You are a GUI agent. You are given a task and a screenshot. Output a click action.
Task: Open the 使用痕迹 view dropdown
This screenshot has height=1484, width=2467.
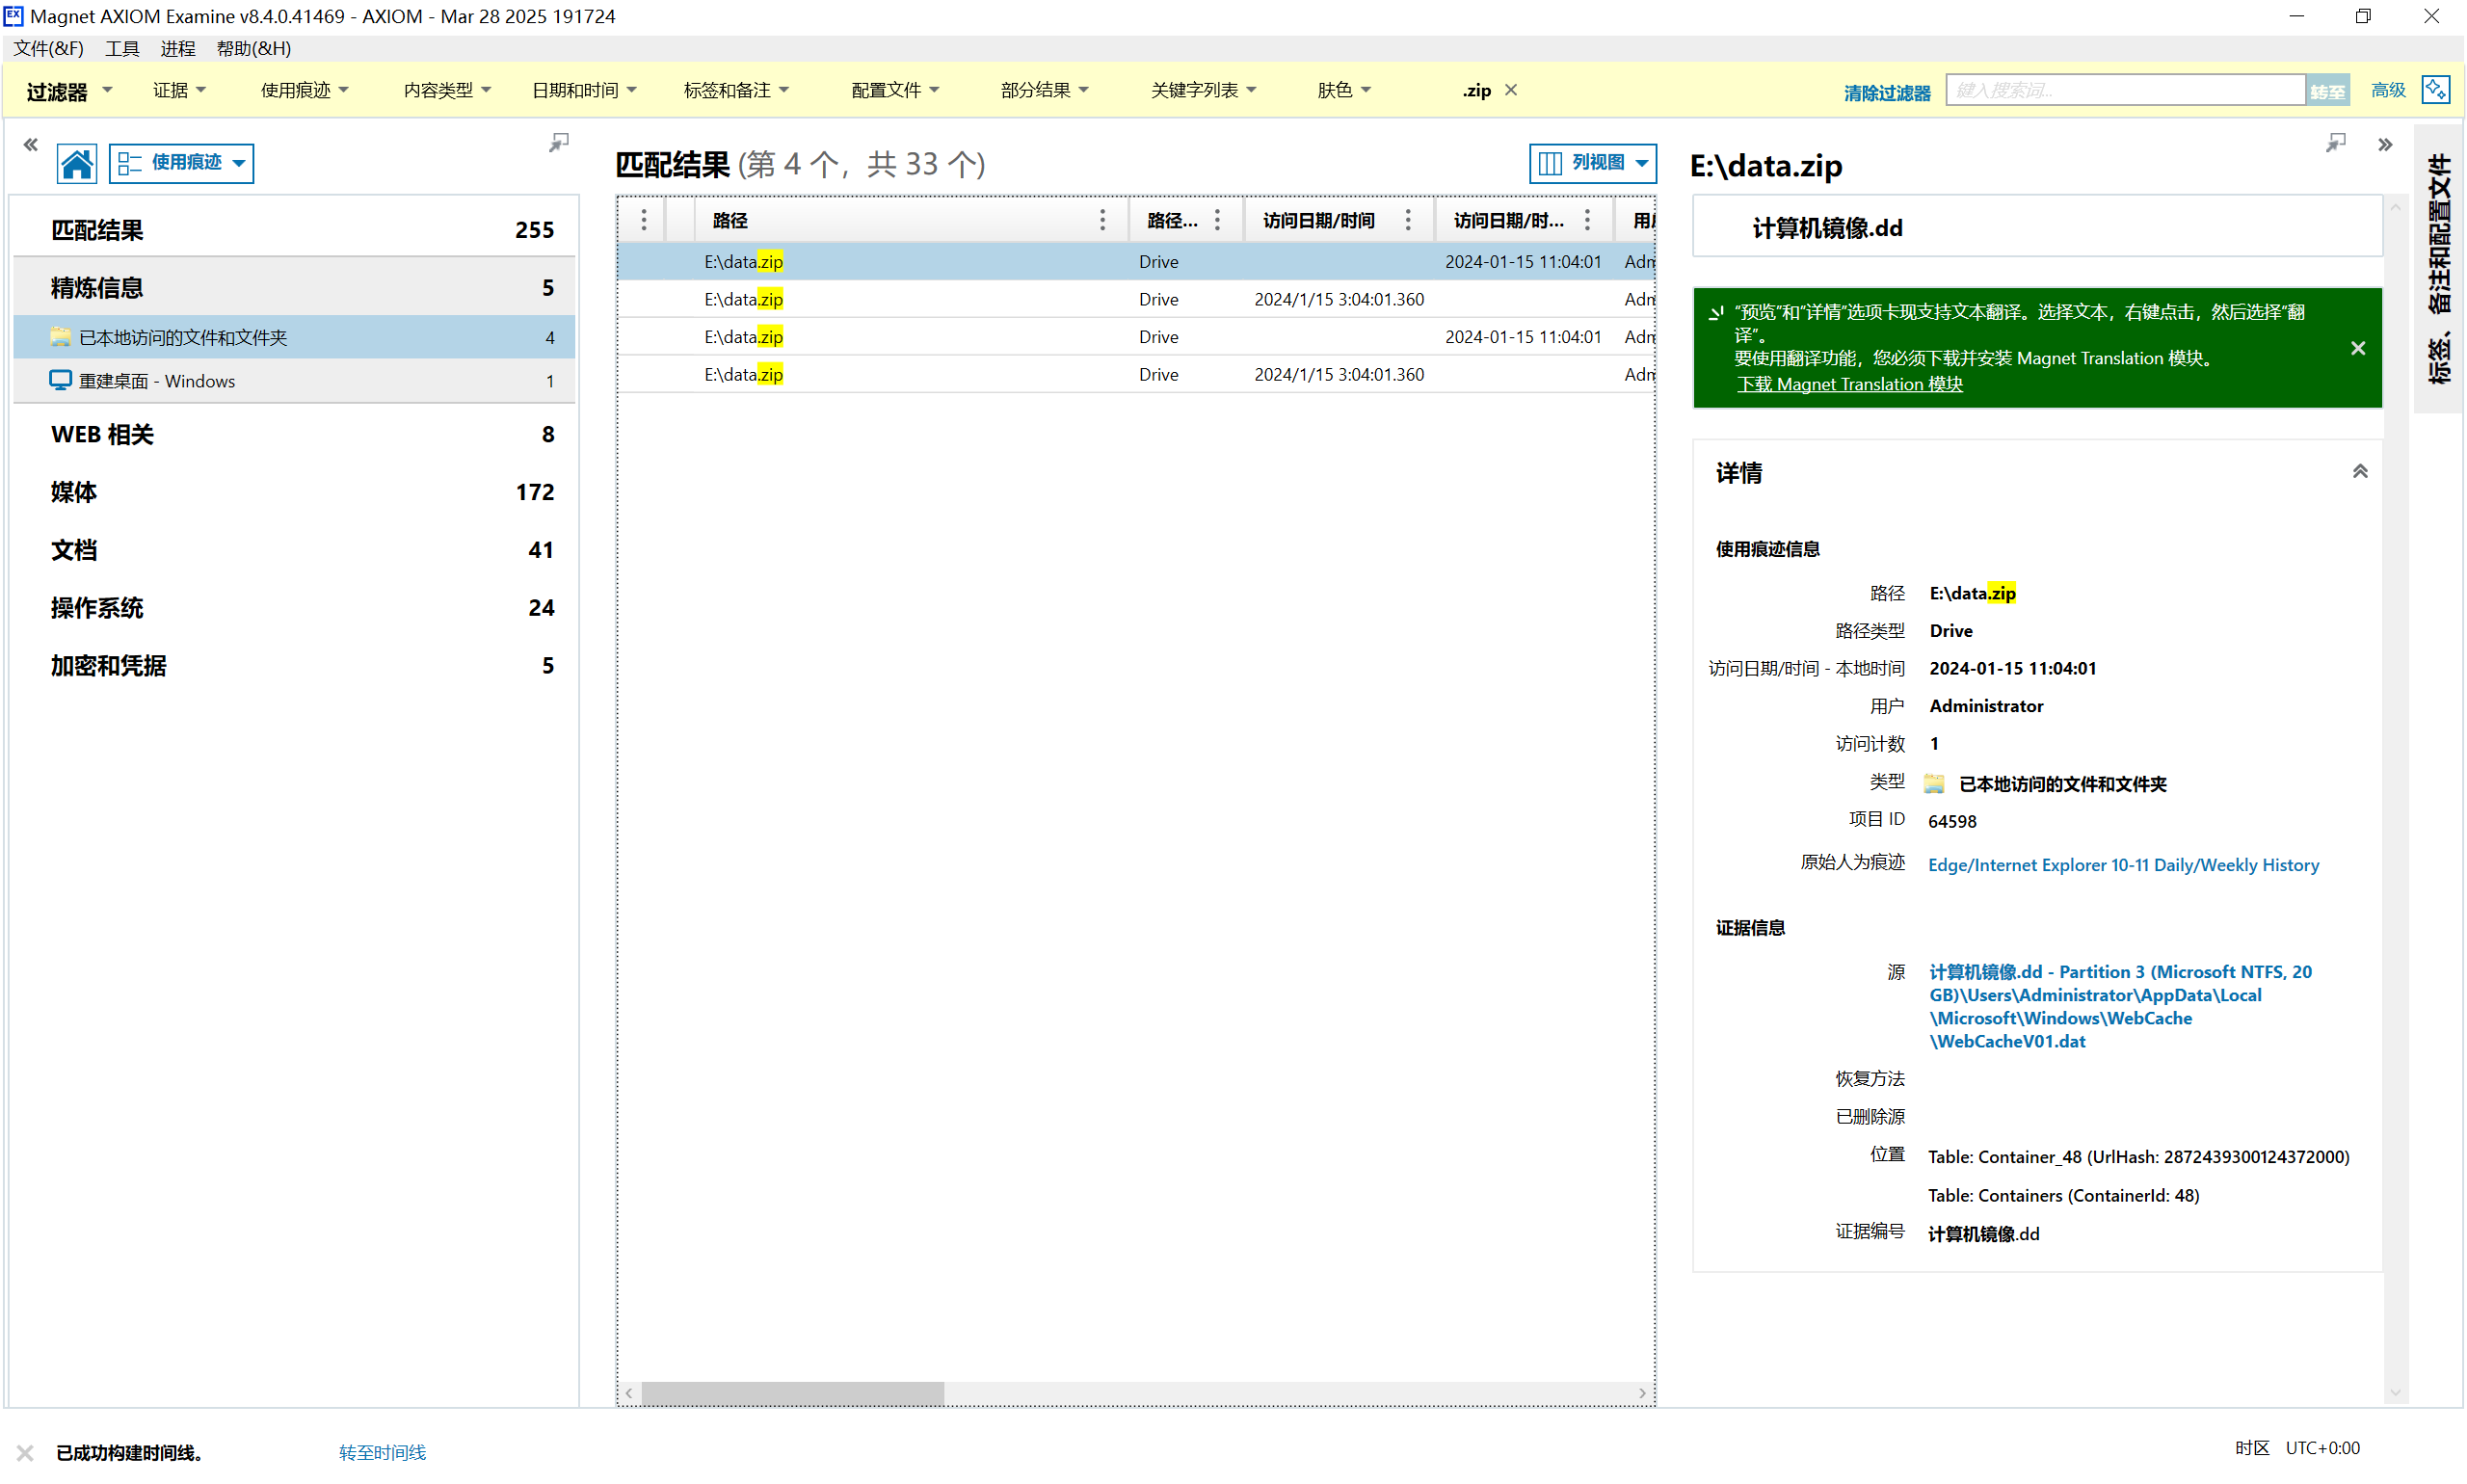coord(181,163)
